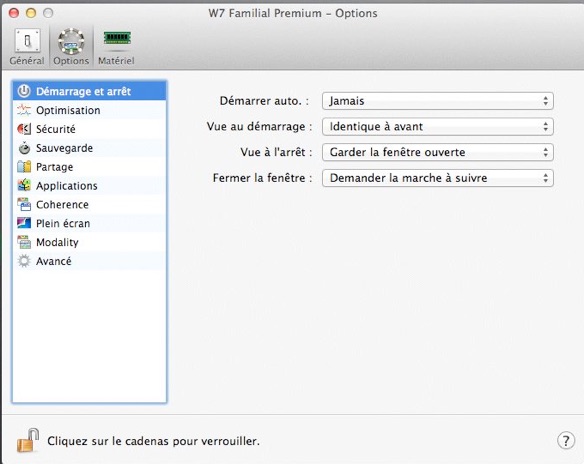Select the Sauvegarde backup icon
Image resolution: width=584 pixels, height=464 pixels.
24,148
